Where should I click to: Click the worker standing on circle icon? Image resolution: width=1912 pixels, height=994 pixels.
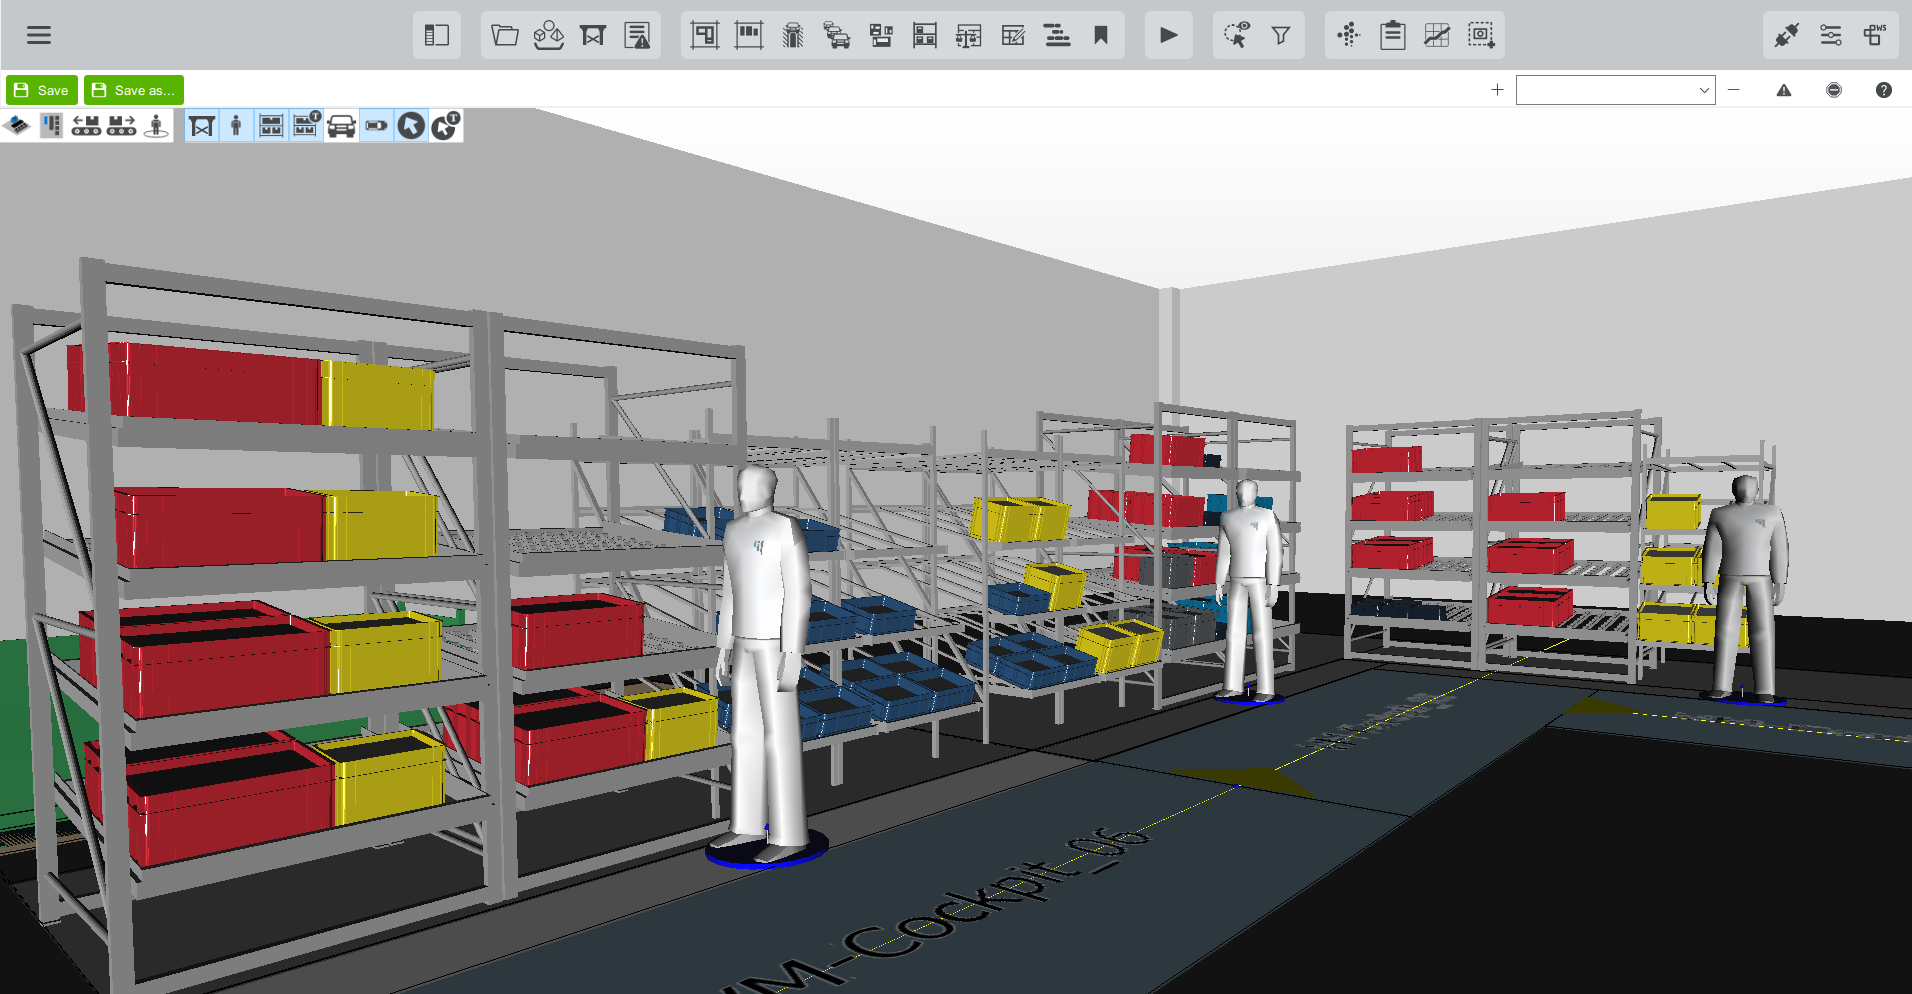pyautogui.click(x=157, y=125)
